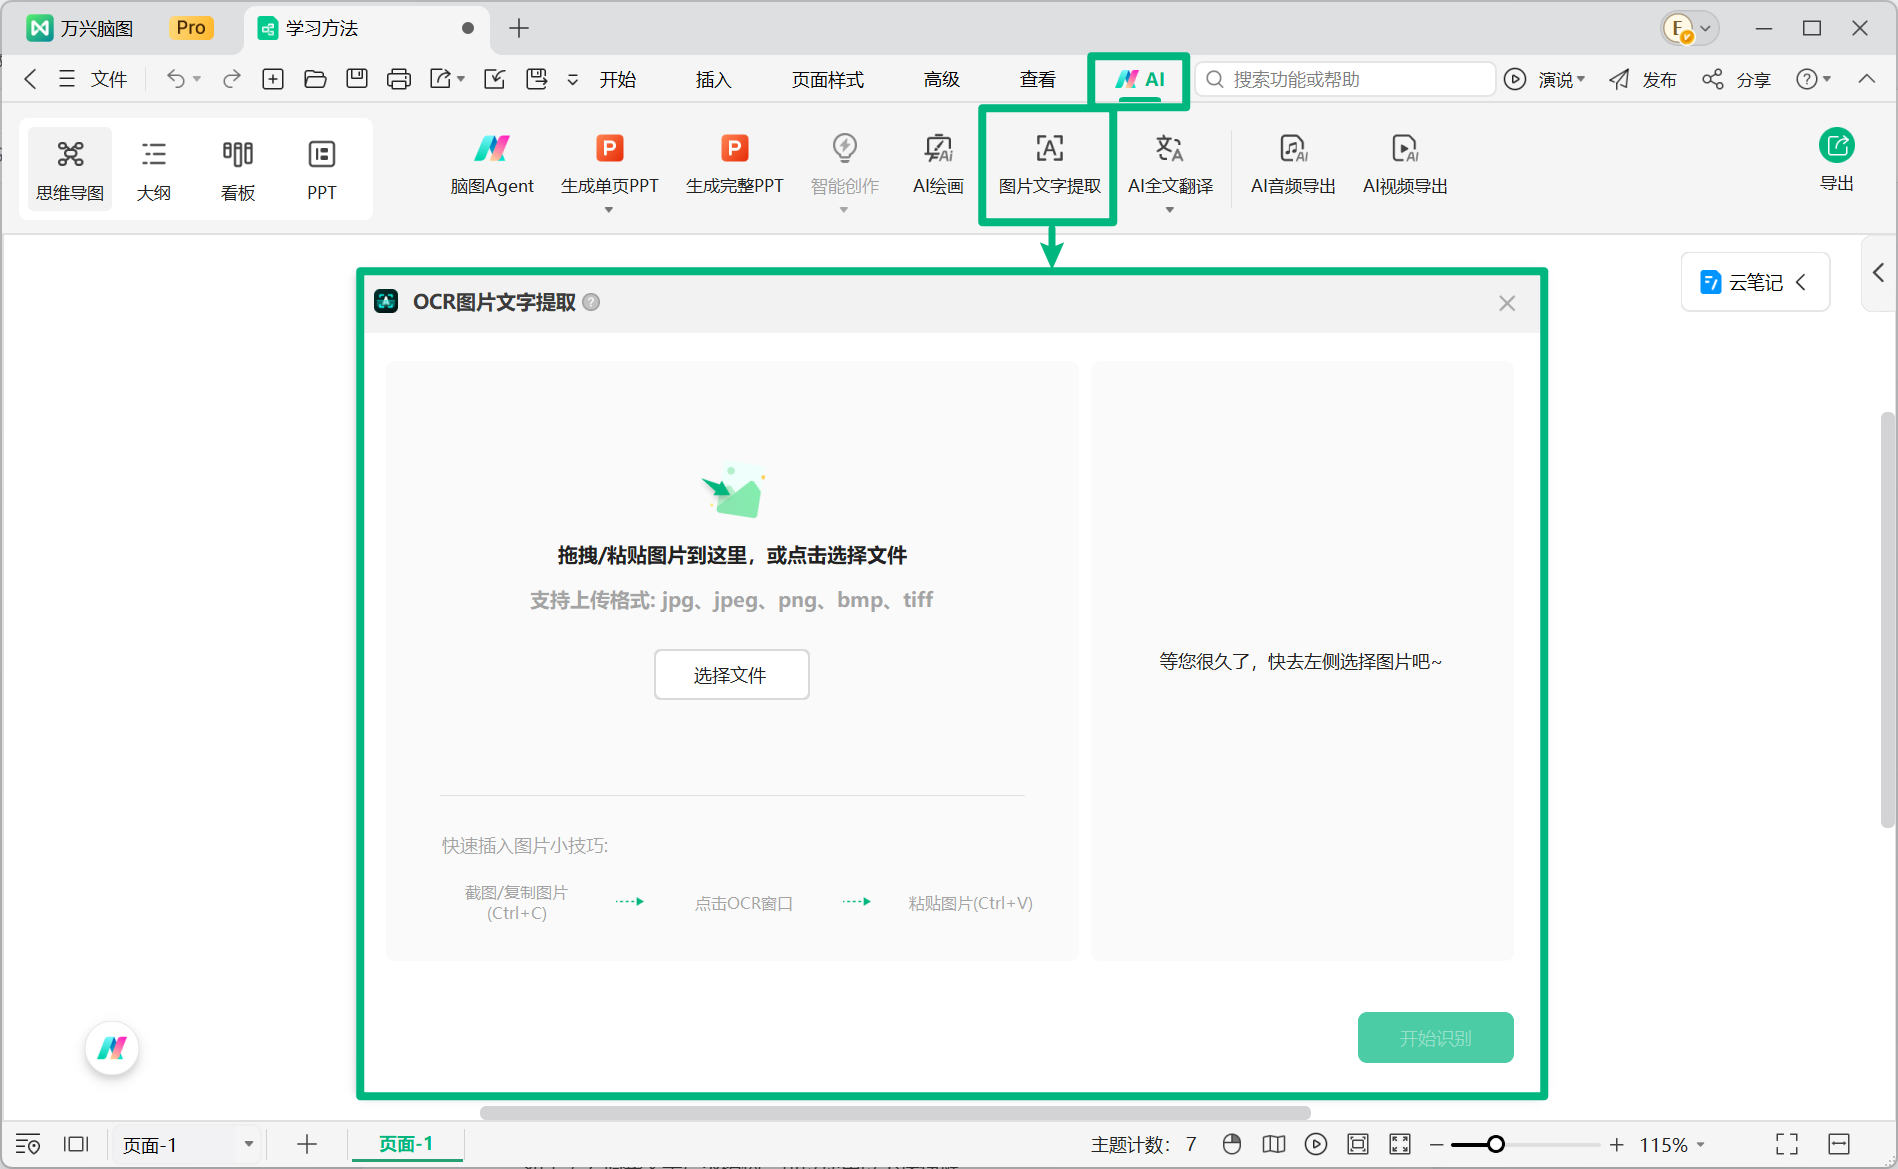Screen dimensions: 1898x1169
Task: Switch to 页面样式 ribbon tab
Action: point(828,80)
